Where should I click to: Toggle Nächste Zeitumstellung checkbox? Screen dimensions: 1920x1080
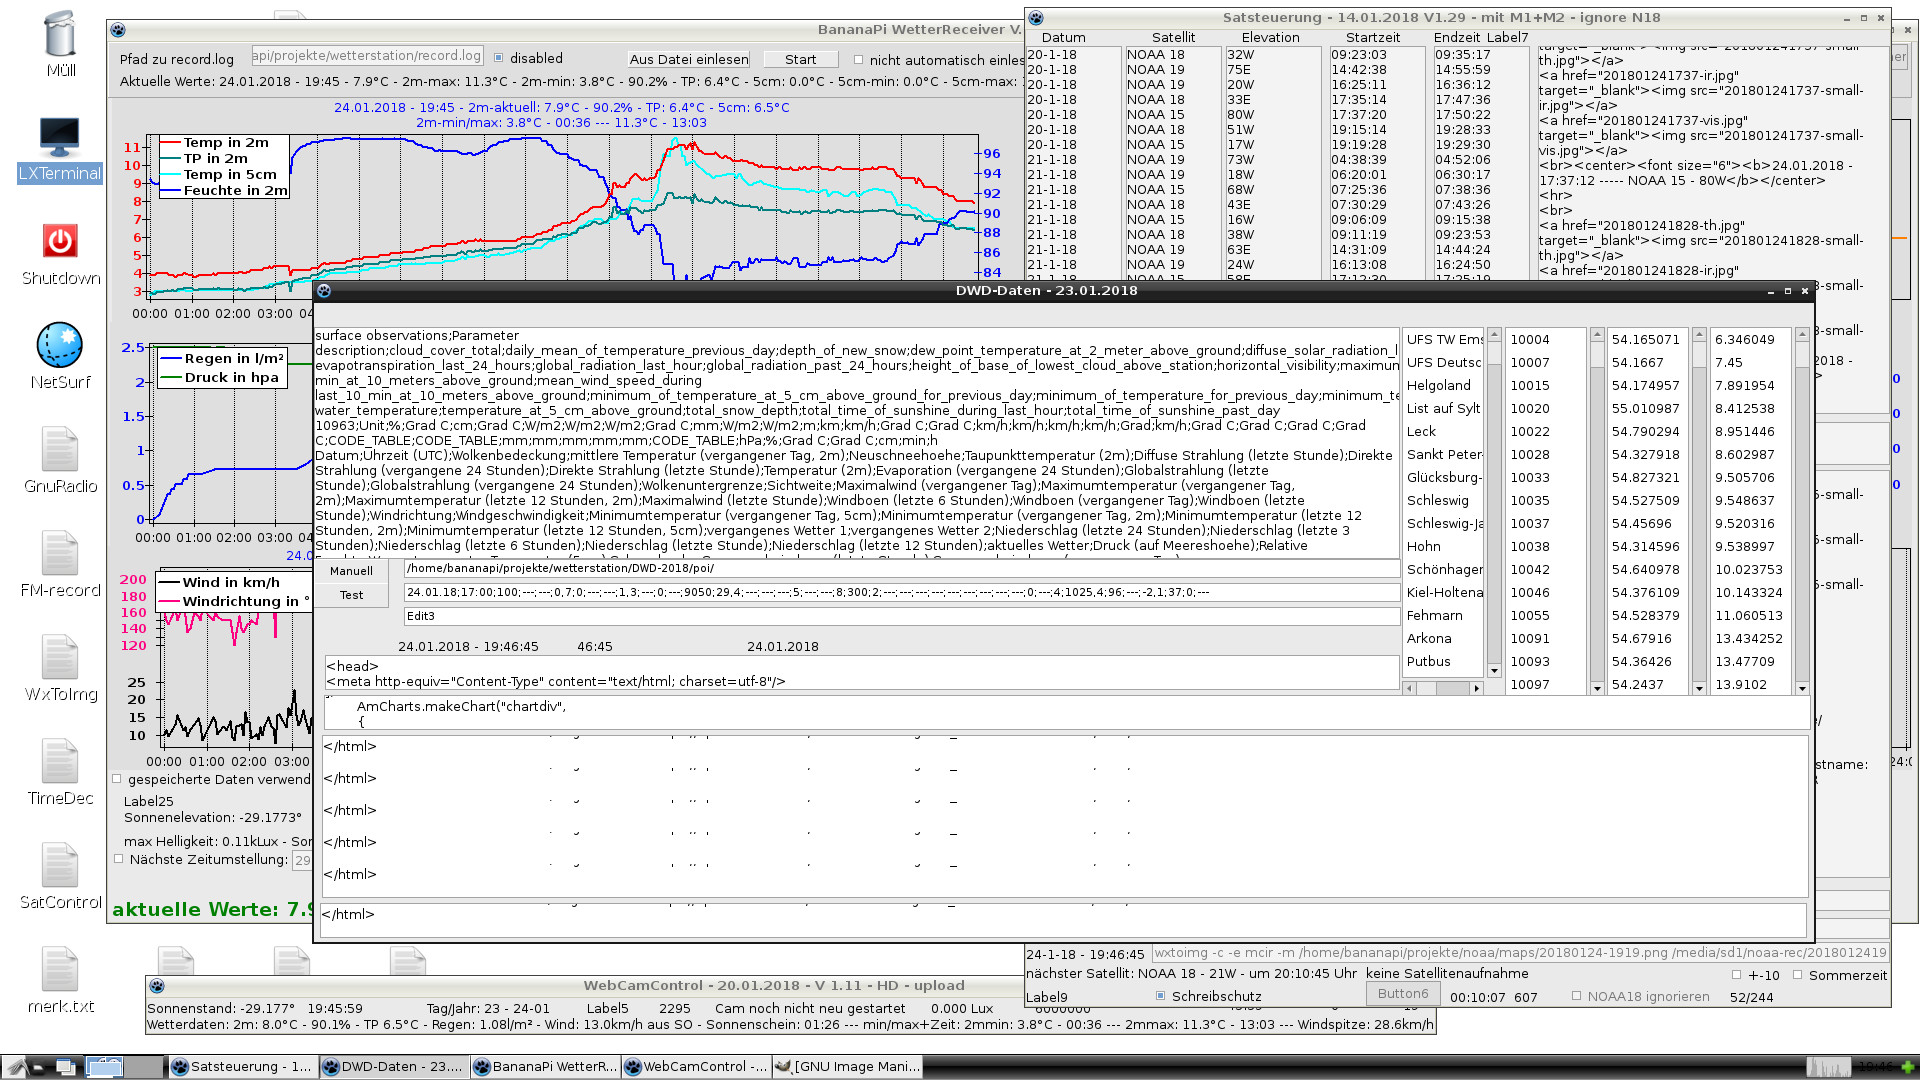(118, 859)
